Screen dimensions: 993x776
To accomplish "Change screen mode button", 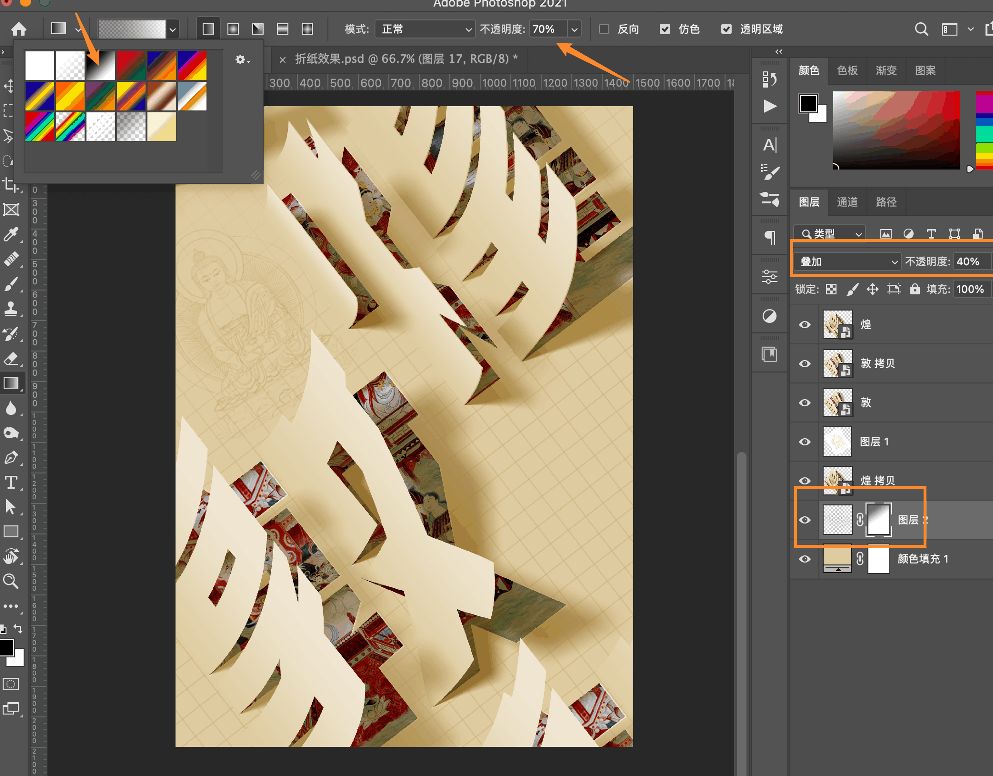I will click(x=11, y=709).
